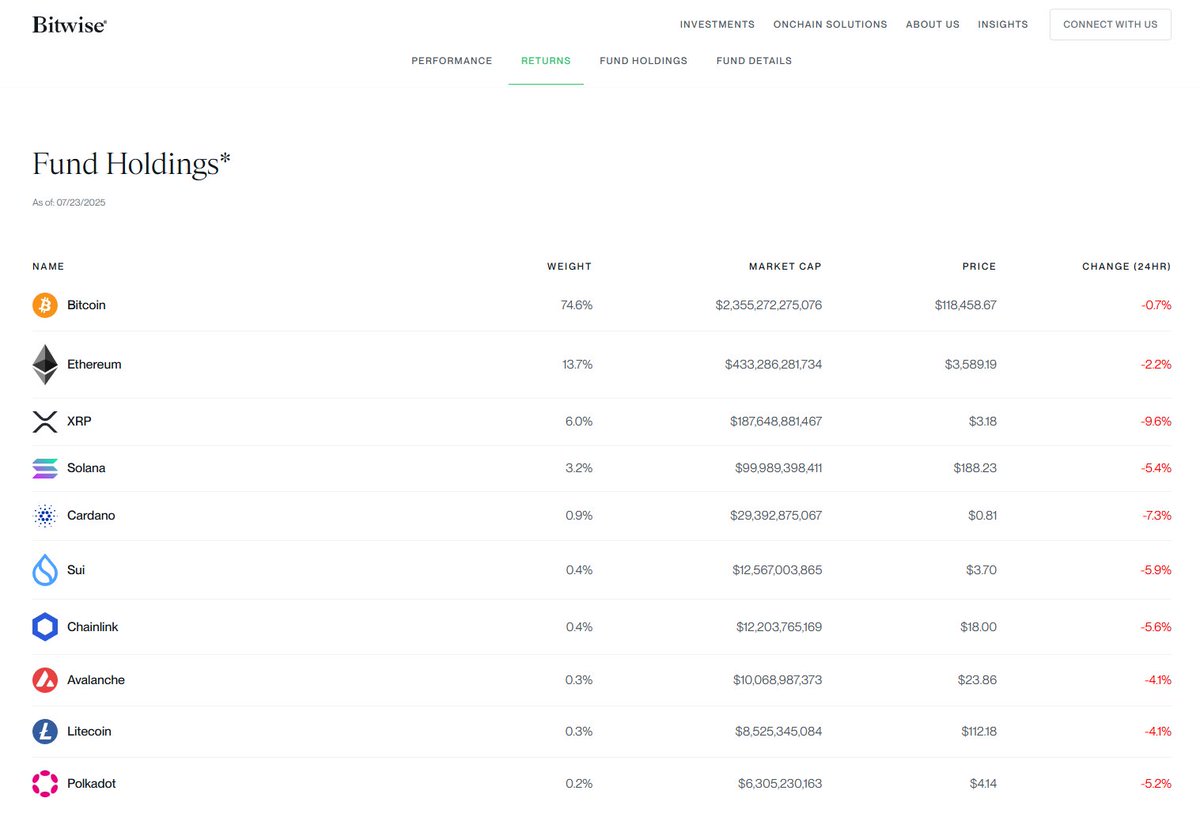Click the Sui droplet icon

pos(45,570)
